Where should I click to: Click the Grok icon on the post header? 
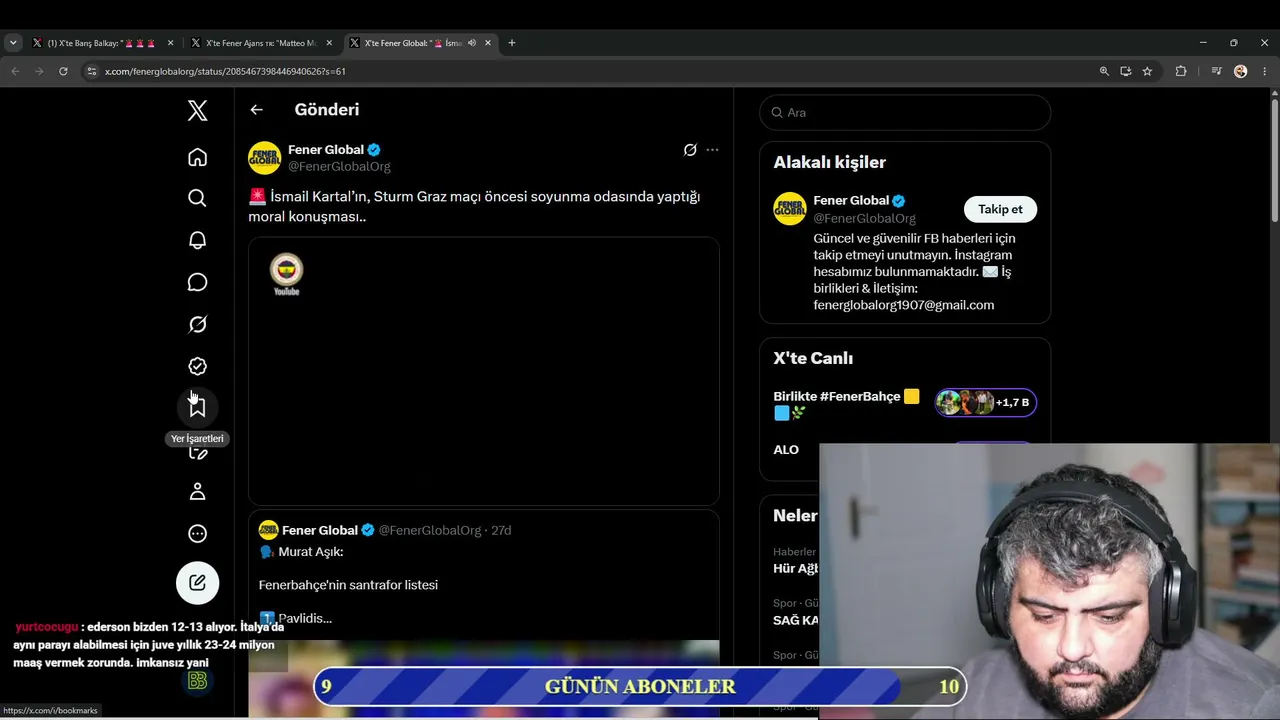[x=690, y=150]
